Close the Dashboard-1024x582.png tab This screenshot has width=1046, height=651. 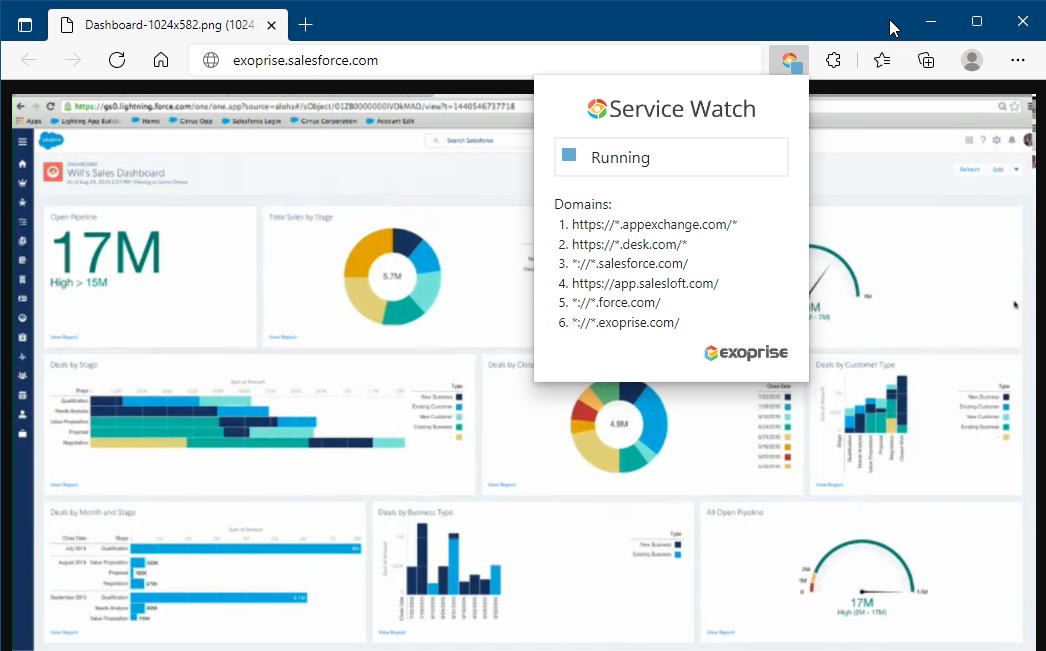pyautogui.click(x=272, y=25)
